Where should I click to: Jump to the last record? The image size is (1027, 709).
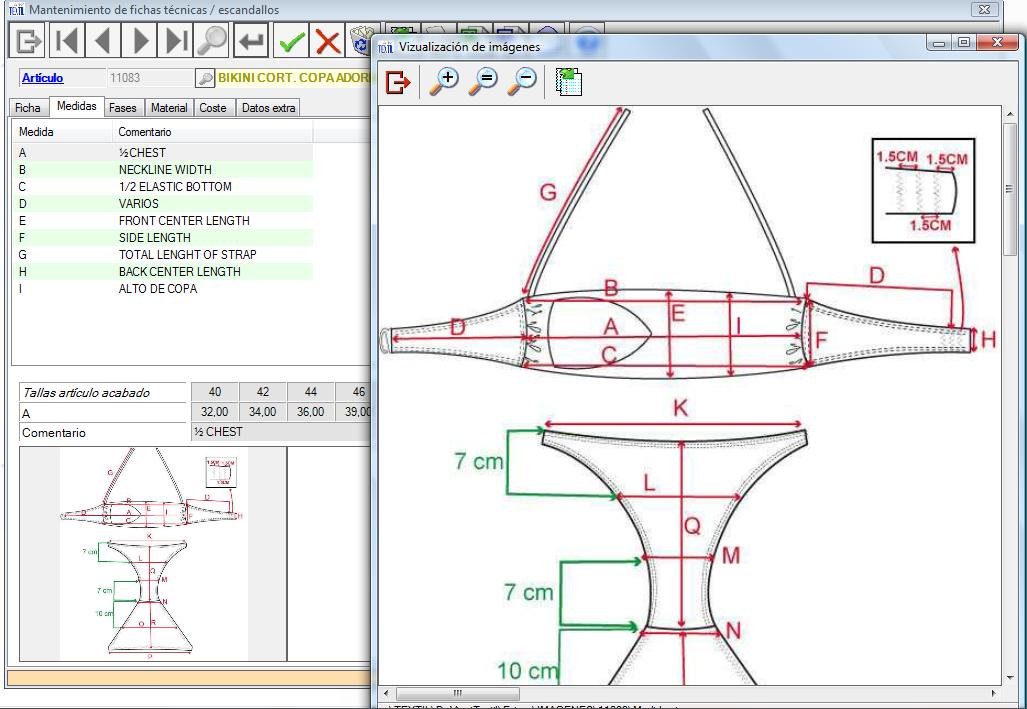click(x=176, y=41)
